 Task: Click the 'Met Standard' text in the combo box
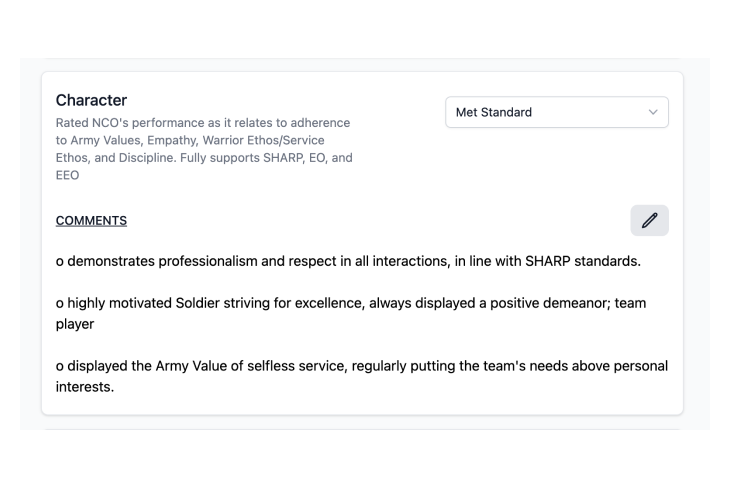click(x=493, y=112)
